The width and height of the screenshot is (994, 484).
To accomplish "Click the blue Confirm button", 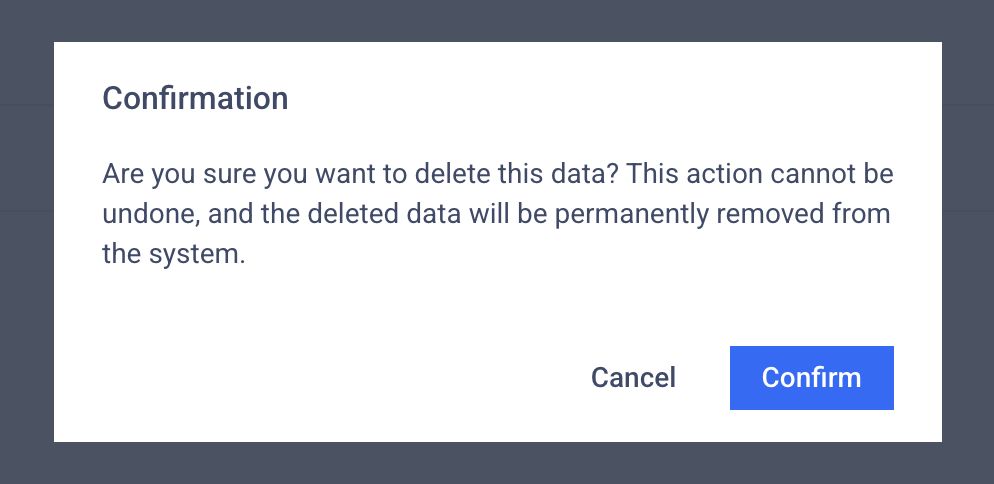I will (x=811, y=378).
